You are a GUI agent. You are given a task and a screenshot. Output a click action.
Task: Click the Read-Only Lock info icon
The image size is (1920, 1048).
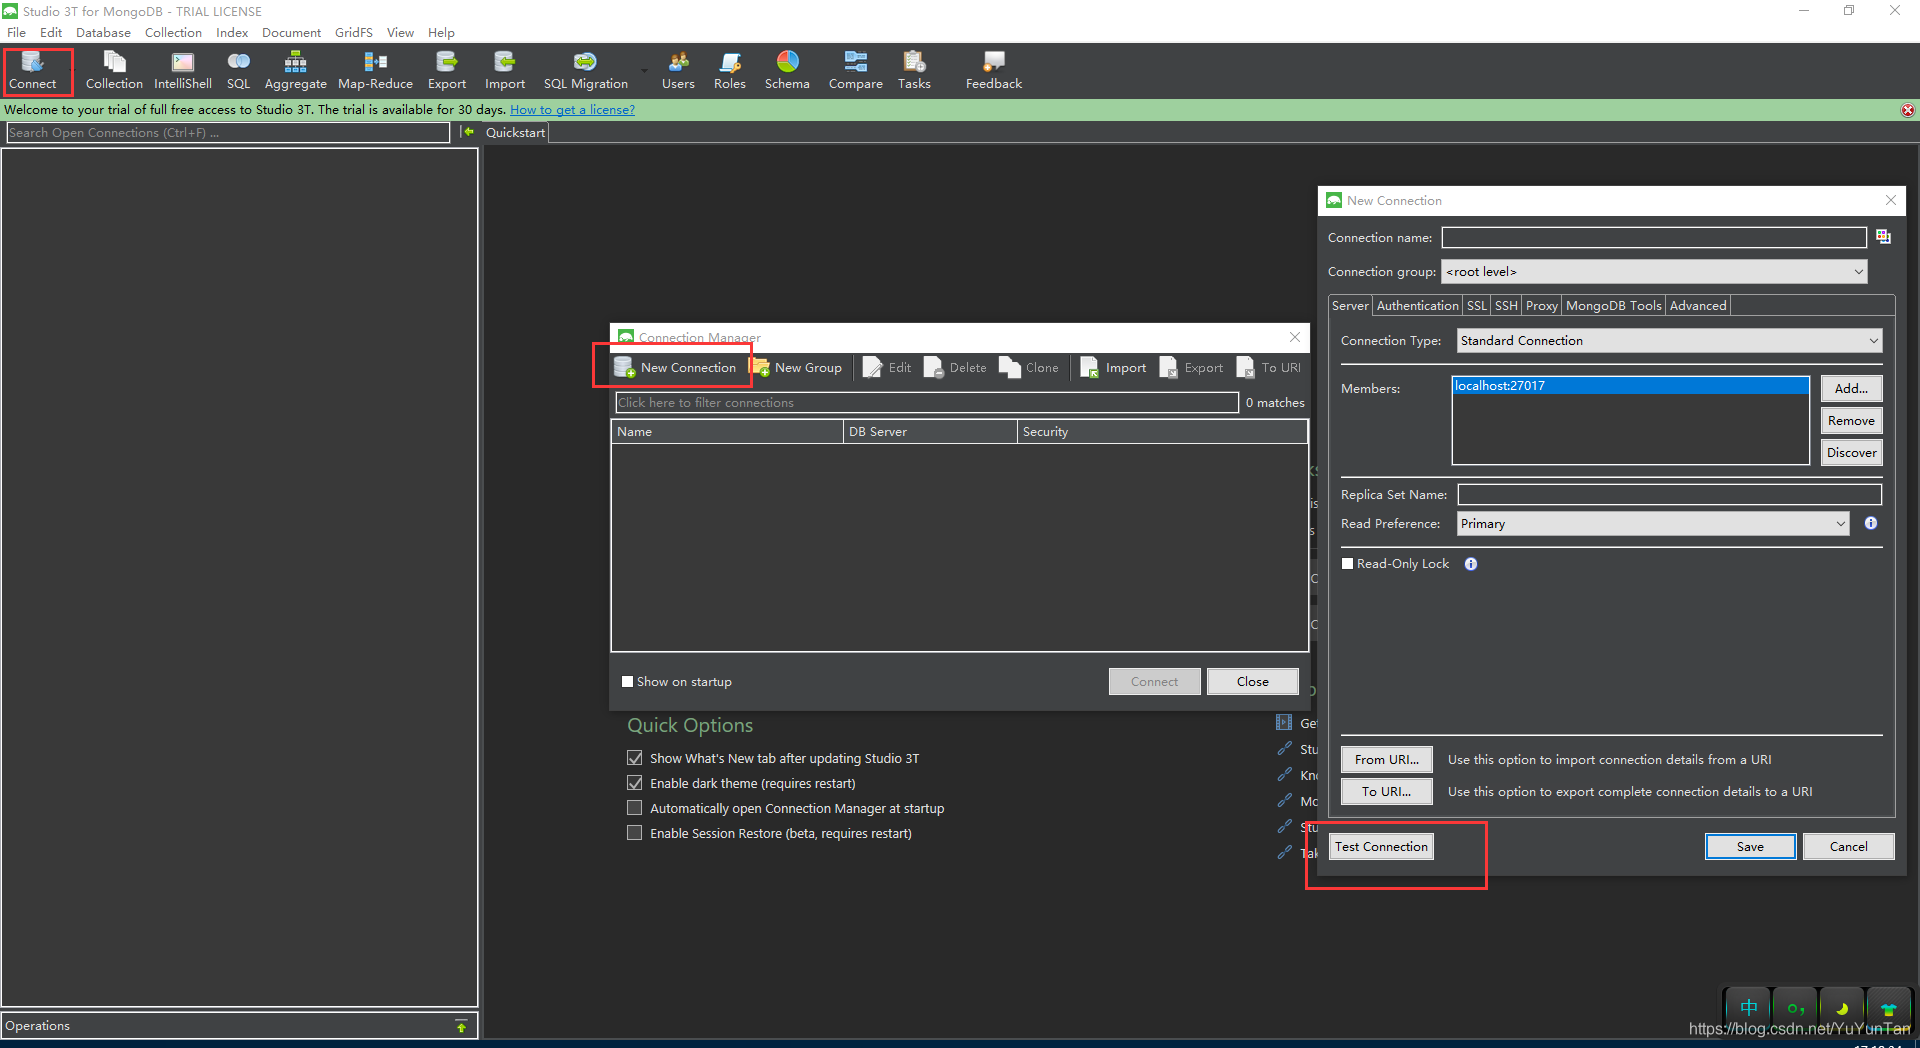1471,564
